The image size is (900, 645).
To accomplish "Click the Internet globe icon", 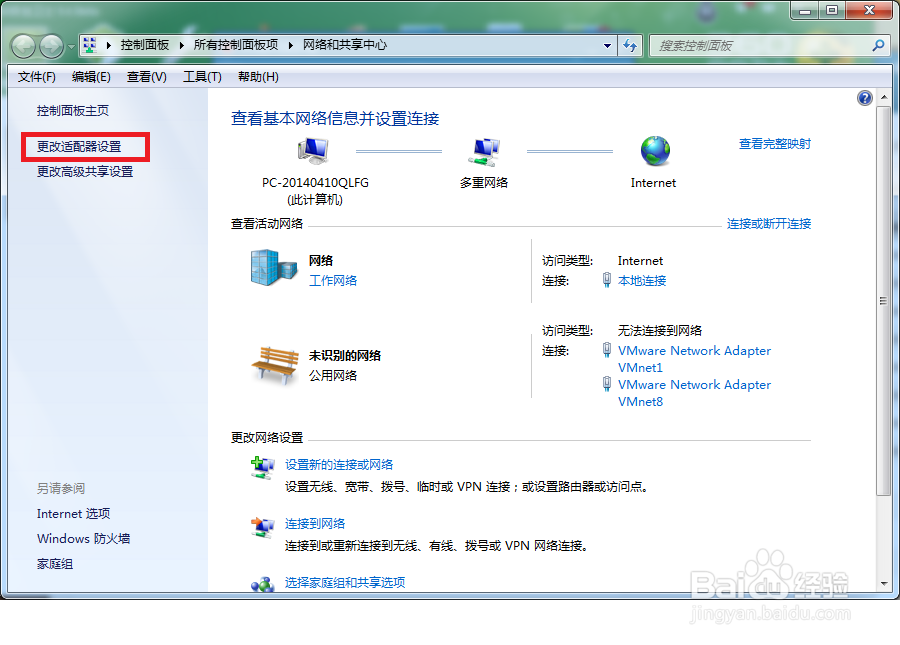I will (655, 148).
